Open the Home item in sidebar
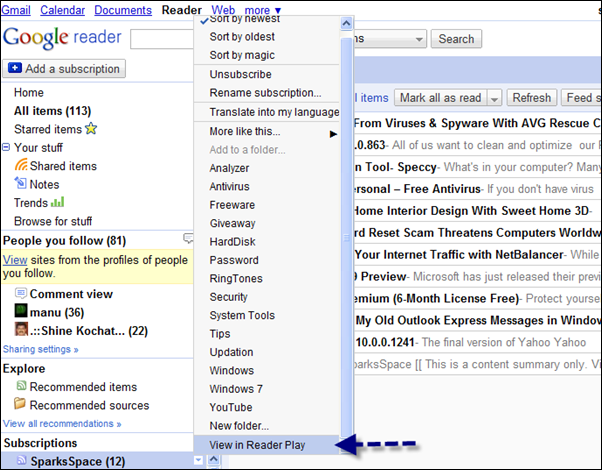 coord(29,93)
